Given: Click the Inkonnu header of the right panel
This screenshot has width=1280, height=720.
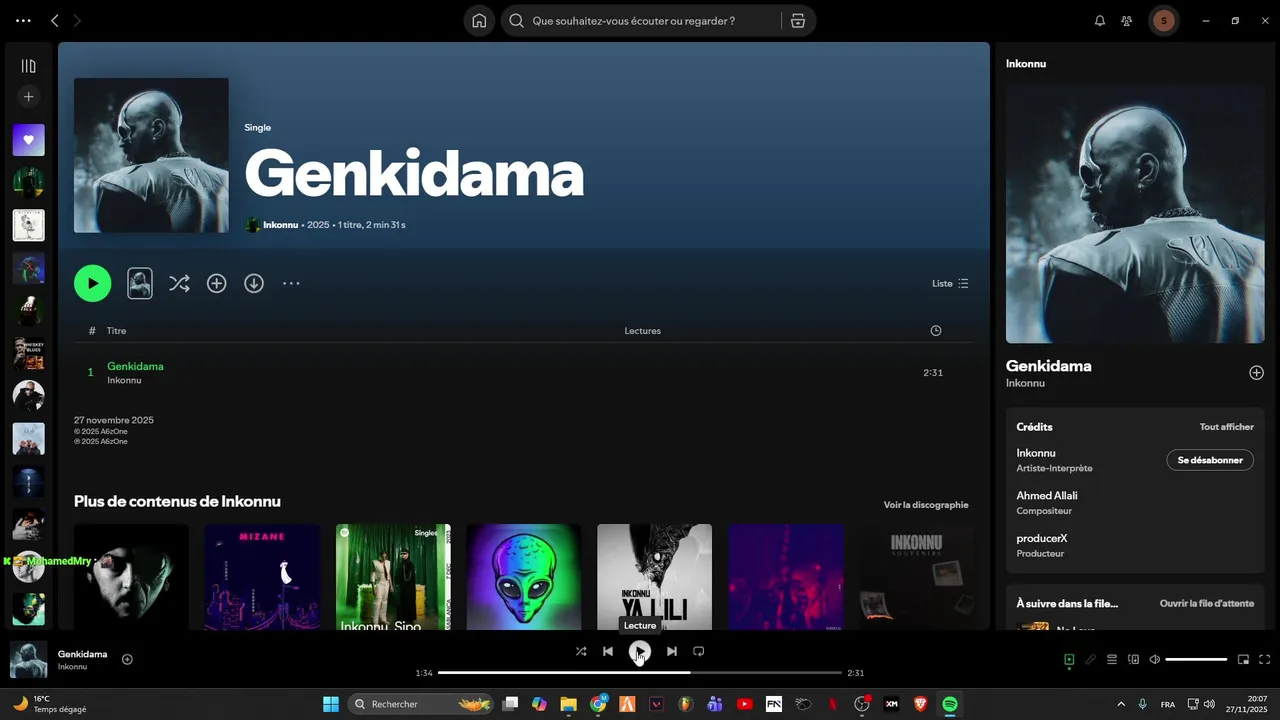Looking at the screenshot, I should pos(1026,63).
